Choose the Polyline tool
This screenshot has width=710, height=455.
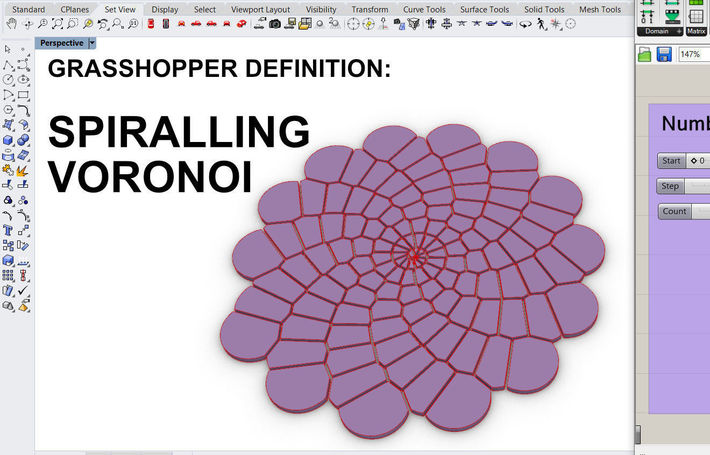8,65
